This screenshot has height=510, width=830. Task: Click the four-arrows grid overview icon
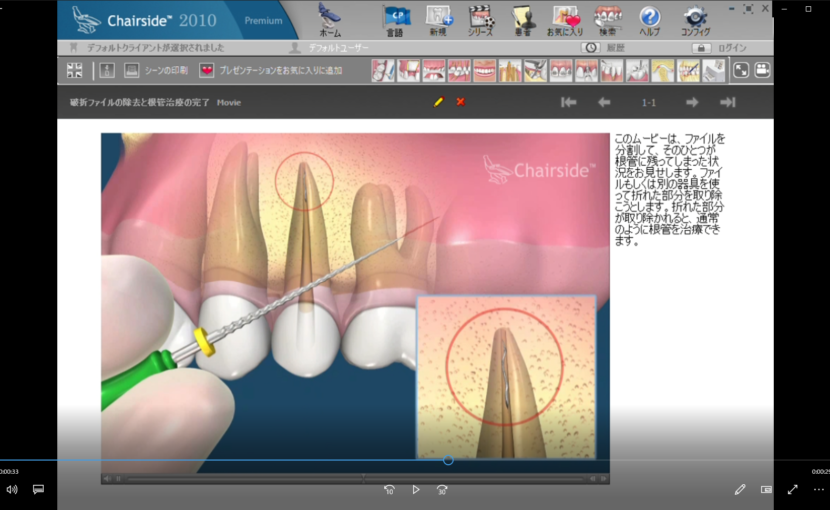75,70
